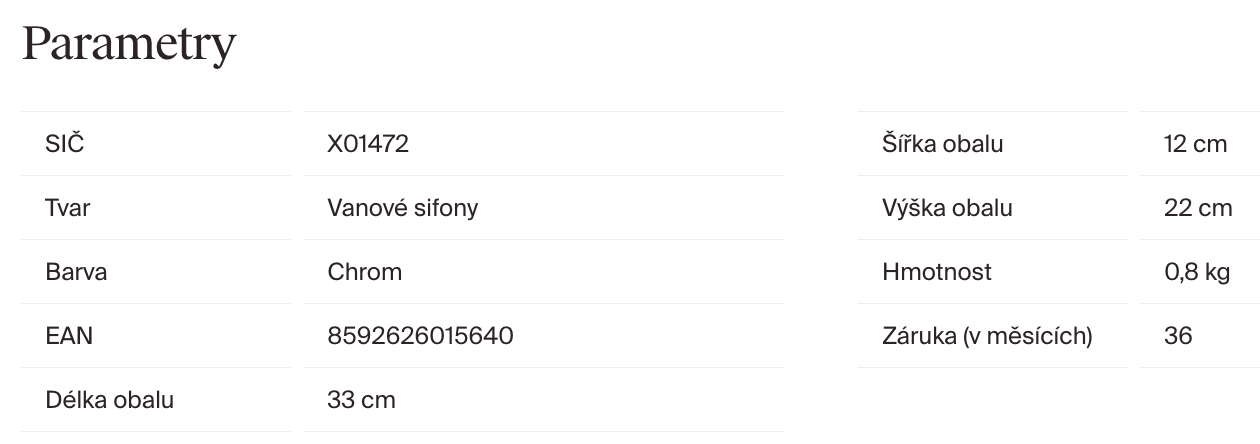The height and width of the screenshot is (444, 1260).
Task: Click the Hmotnost parameter label
Action: tap(937, 272)
